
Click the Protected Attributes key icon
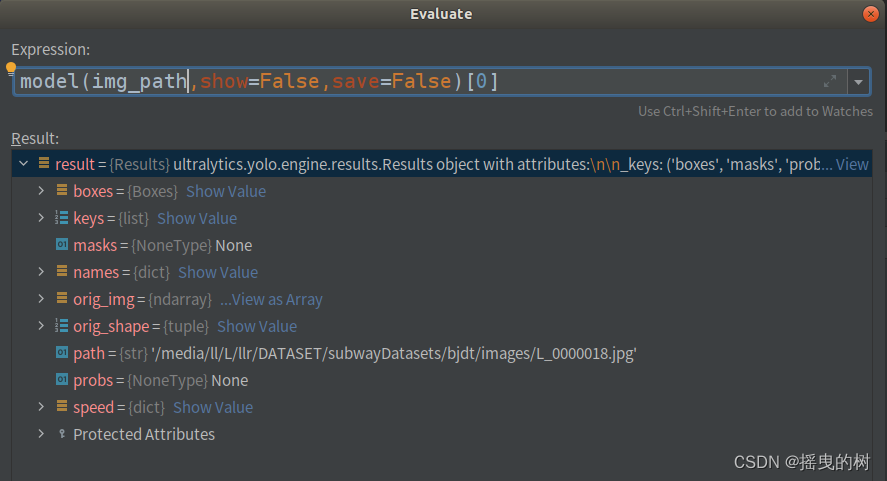pos(62,434)
